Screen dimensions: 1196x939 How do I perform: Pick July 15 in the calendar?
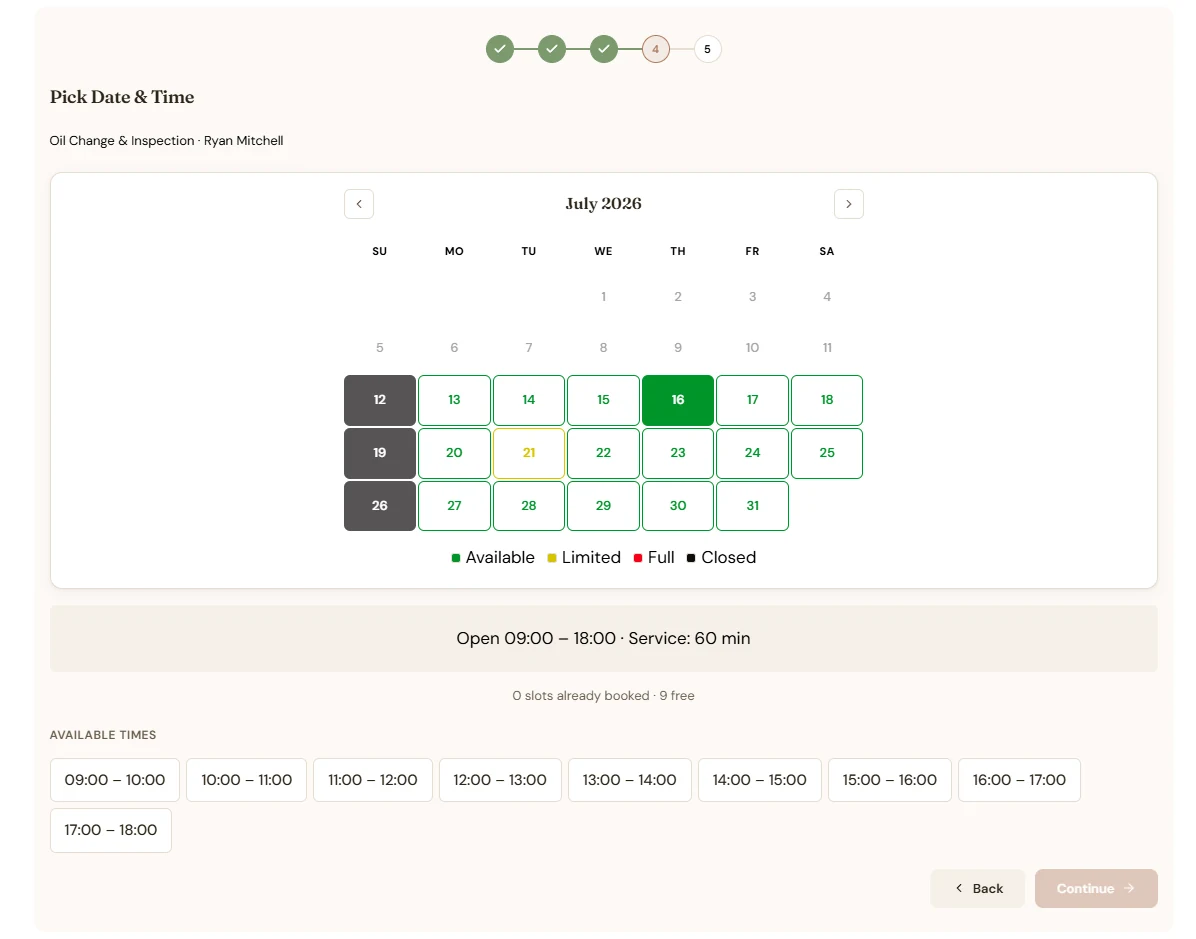(603, 400)
